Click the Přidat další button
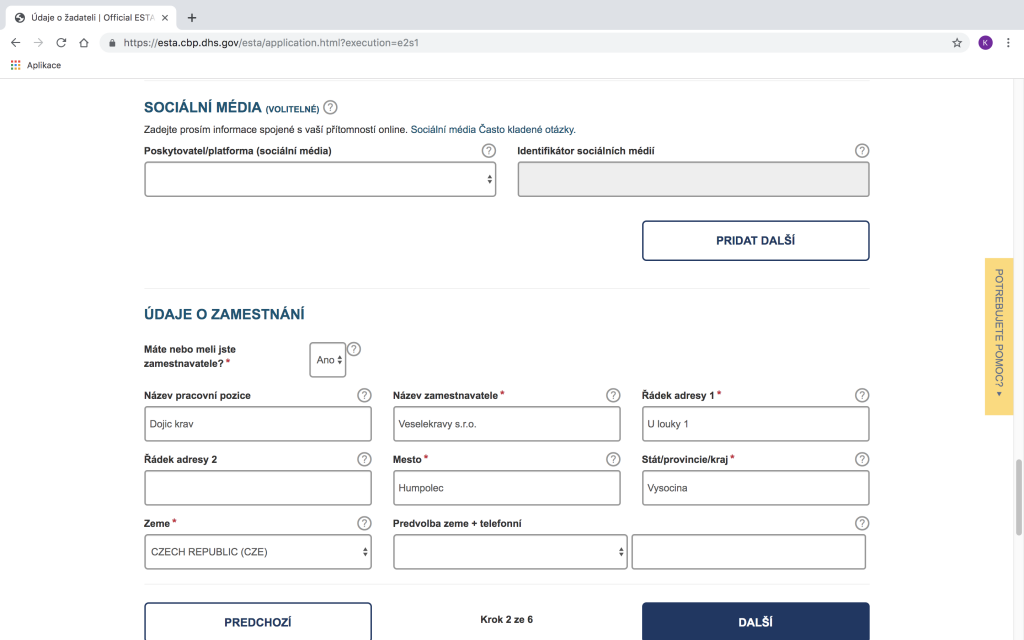 coord(755,241)
